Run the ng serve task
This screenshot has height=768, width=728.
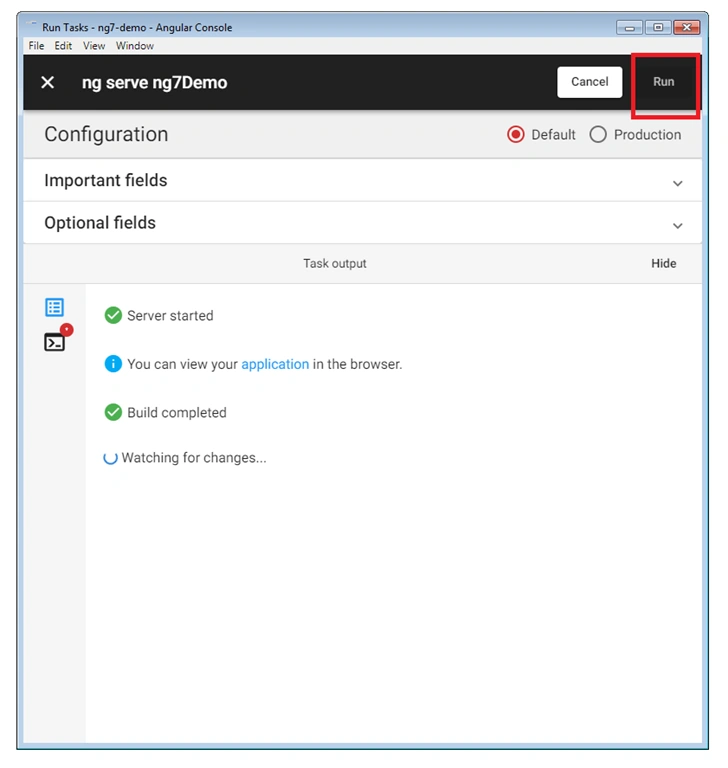click(664, 82)
